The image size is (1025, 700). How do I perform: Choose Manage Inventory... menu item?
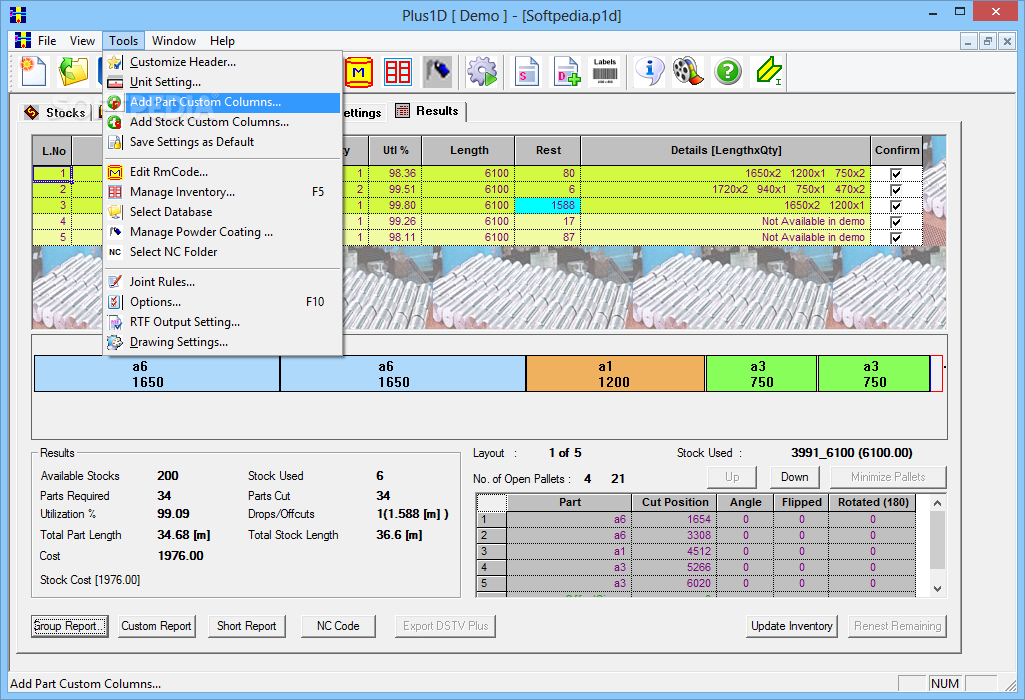pyautogui.click(x=222, y=192)
